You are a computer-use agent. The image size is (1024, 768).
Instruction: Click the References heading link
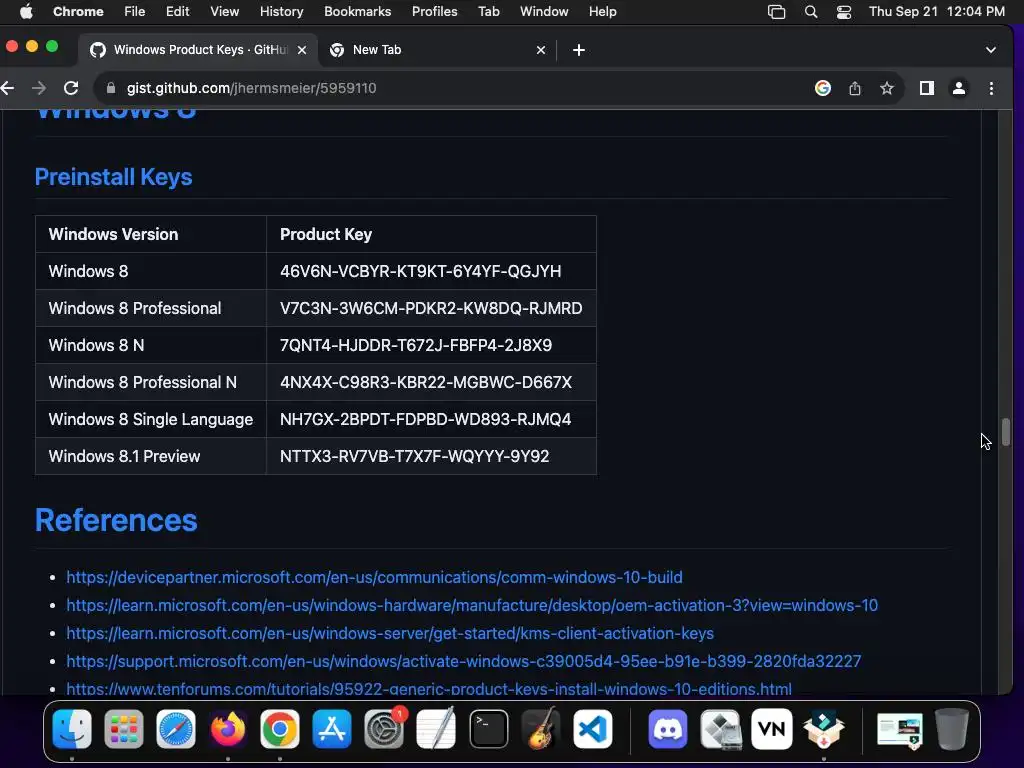[x=116, y=520]
